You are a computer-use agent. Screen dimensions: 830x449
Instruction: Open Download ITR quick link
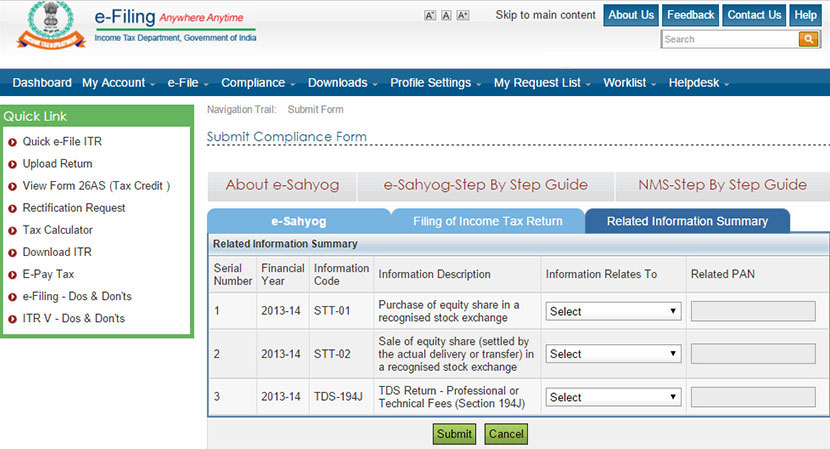coord(57,252)
